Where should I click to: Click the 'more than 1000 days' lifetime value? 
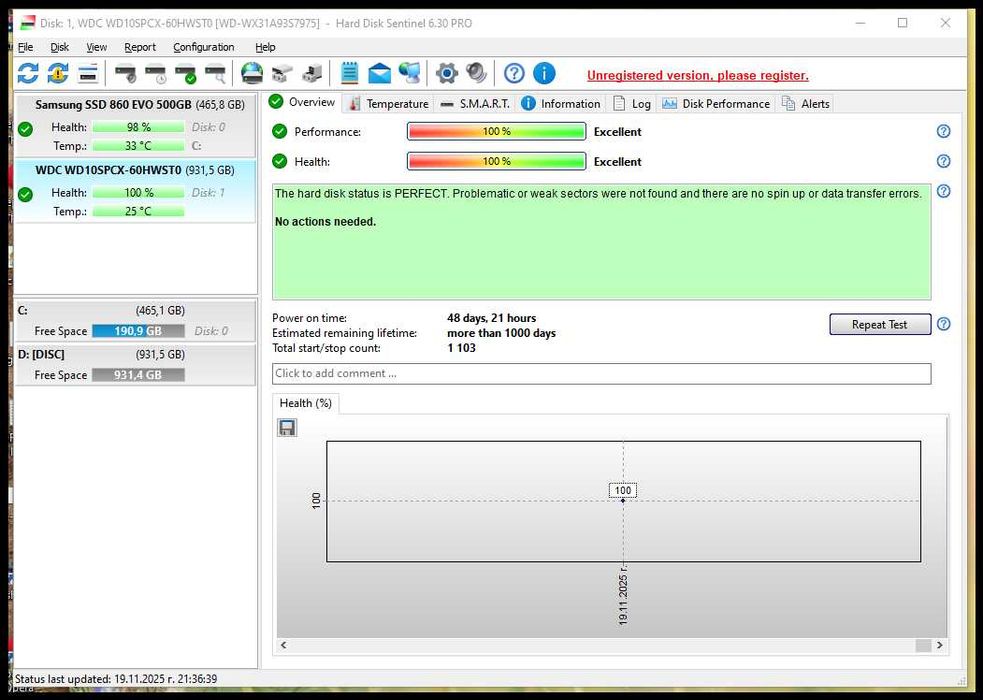pyautogui.click(x=502, y=333)
